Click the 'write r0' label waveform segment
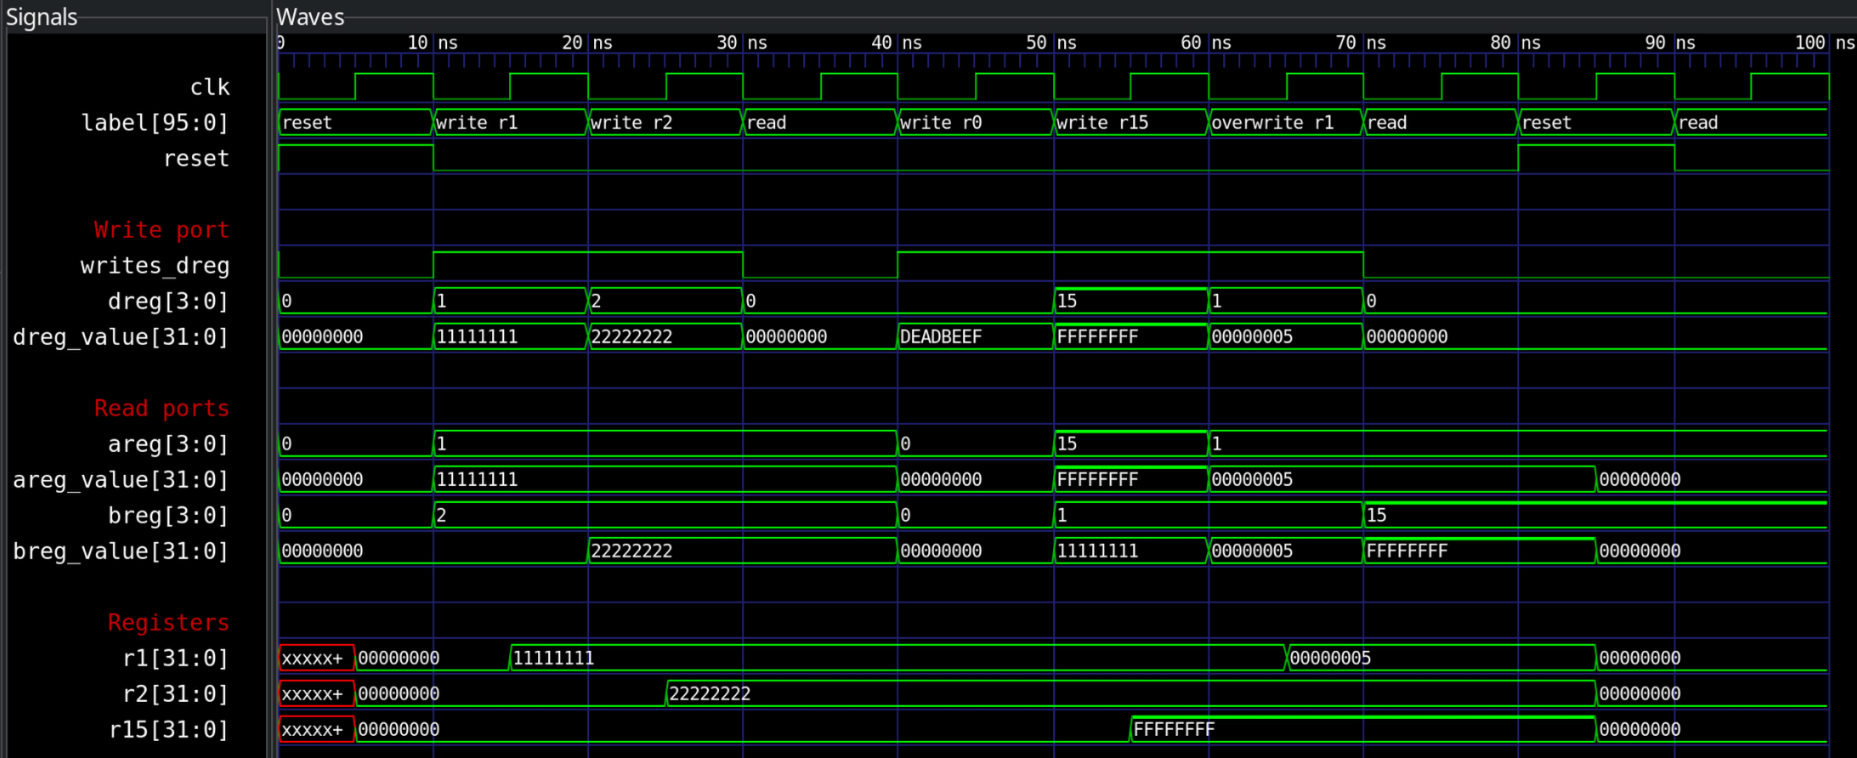 coord(975,123)
